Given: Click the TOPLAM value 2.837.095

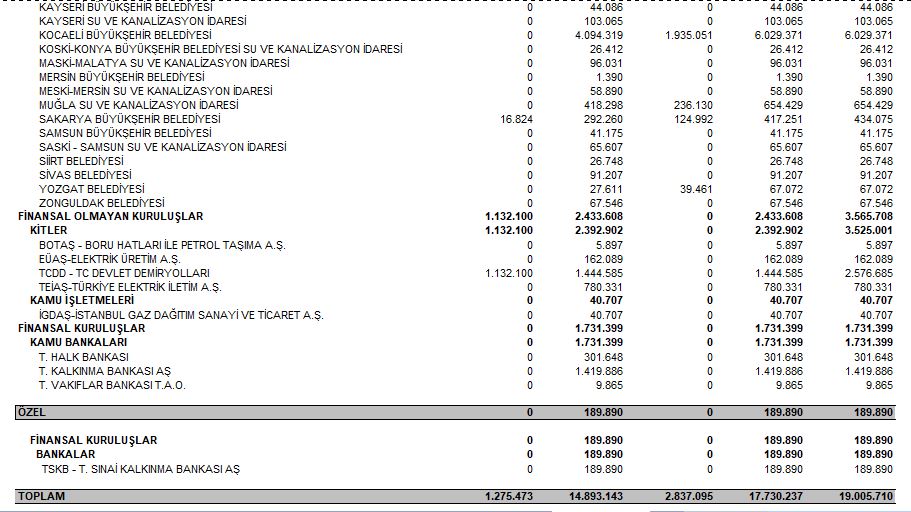Looking at the screenshot, I should pyautogui.click(x=689, y=496).
